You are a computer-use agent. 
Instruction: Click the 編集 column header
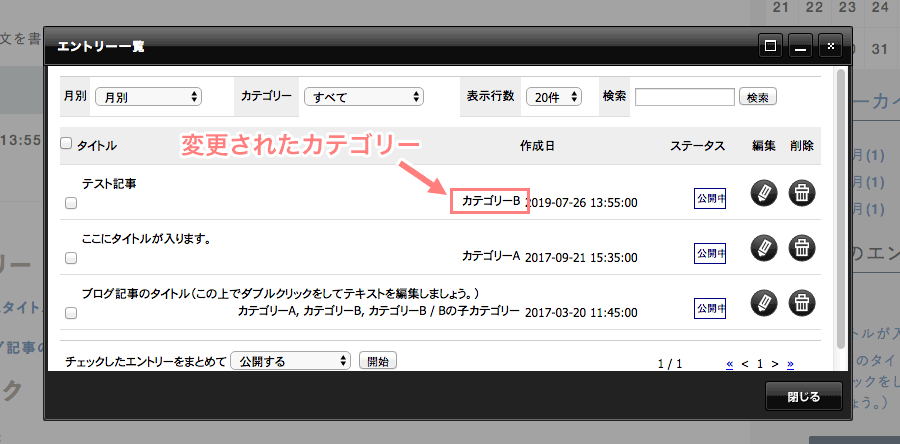764,146
